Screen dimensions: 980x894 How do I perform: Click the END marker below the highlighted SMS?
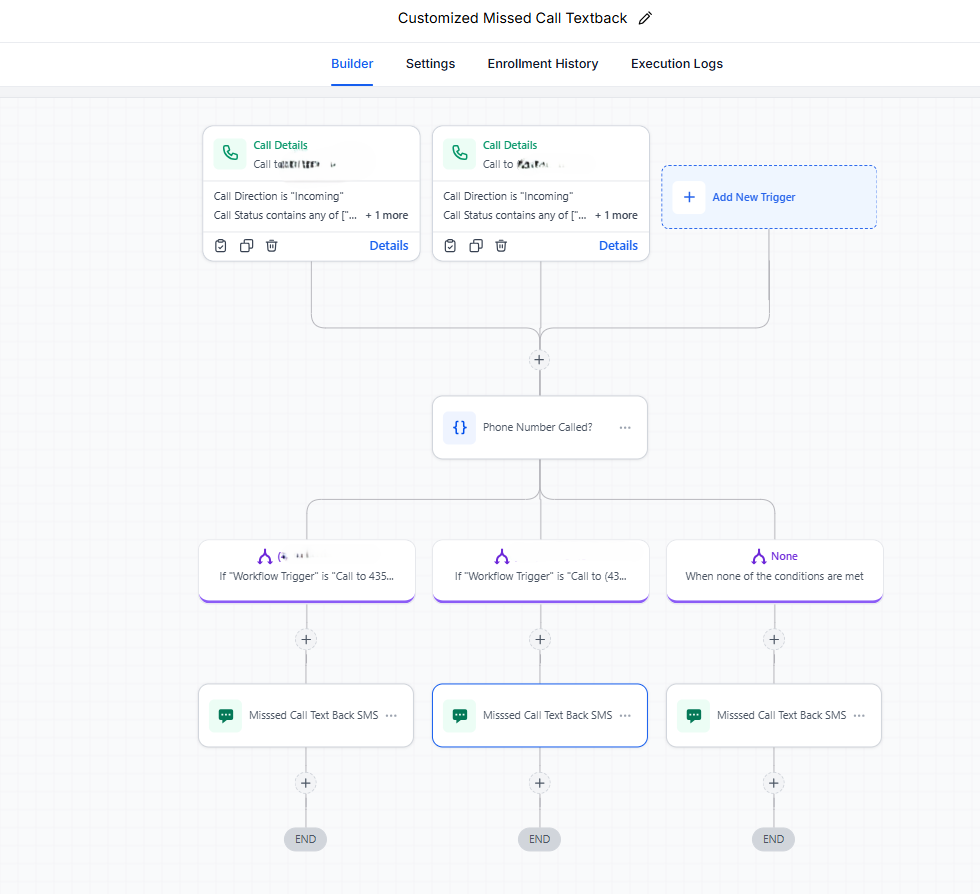pyautogui.click(x=539, y=839)
